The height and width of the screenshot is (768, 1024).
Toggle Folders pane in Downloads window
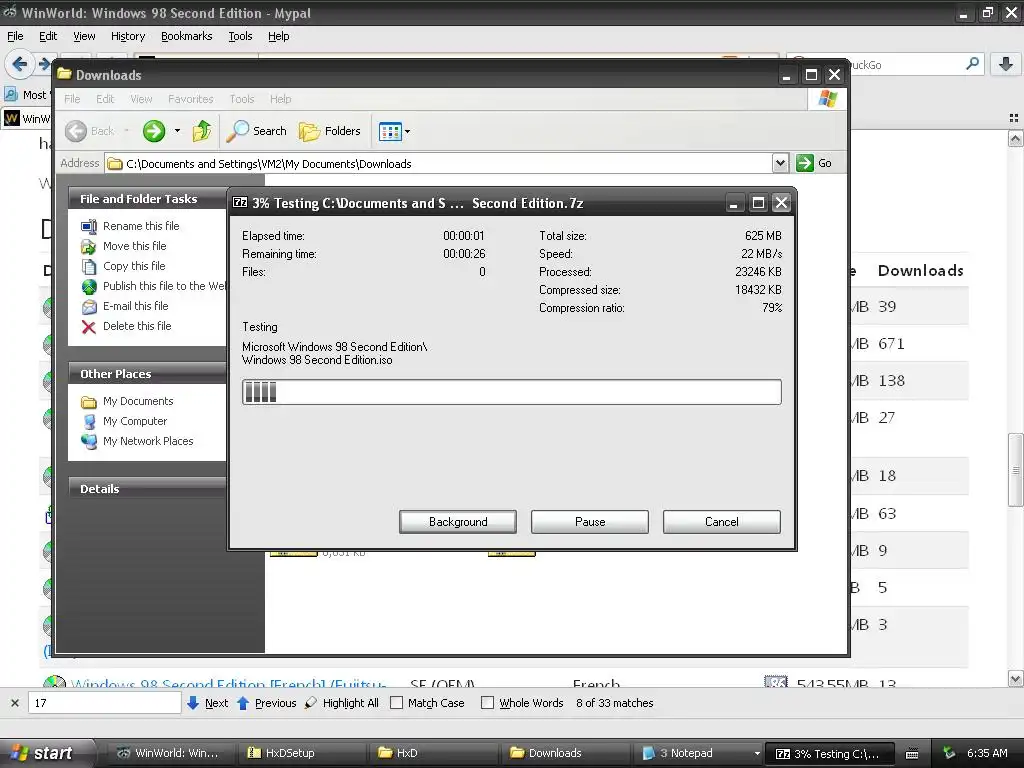(330, 131)
